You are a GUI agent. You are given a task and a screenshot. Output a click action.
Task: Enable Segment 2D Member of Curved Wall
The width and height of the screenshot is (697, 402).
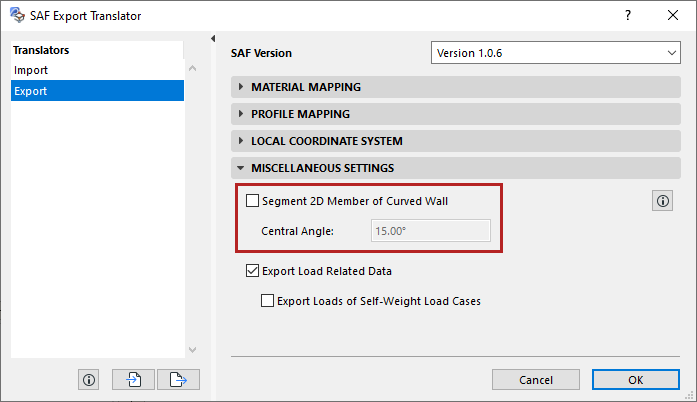pyautogui.click(x=252, y=201)
